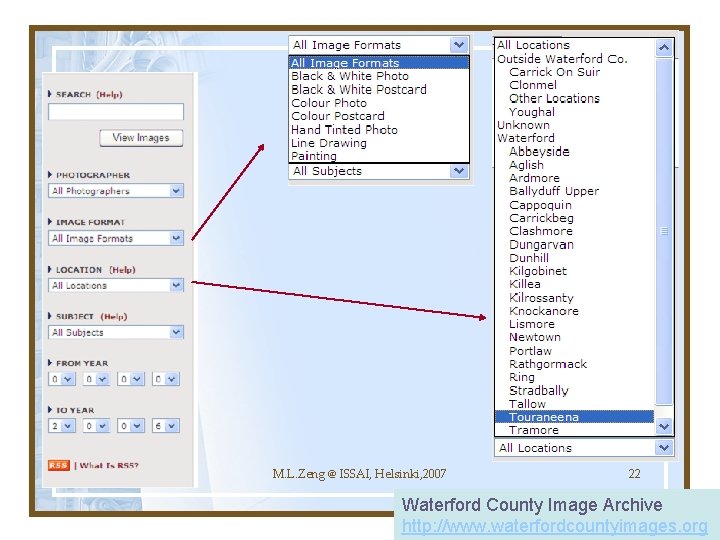Open the fourth From Year digit dropdown
The image size is (720, 540).
pyautogui.click(x=165, y=379)
